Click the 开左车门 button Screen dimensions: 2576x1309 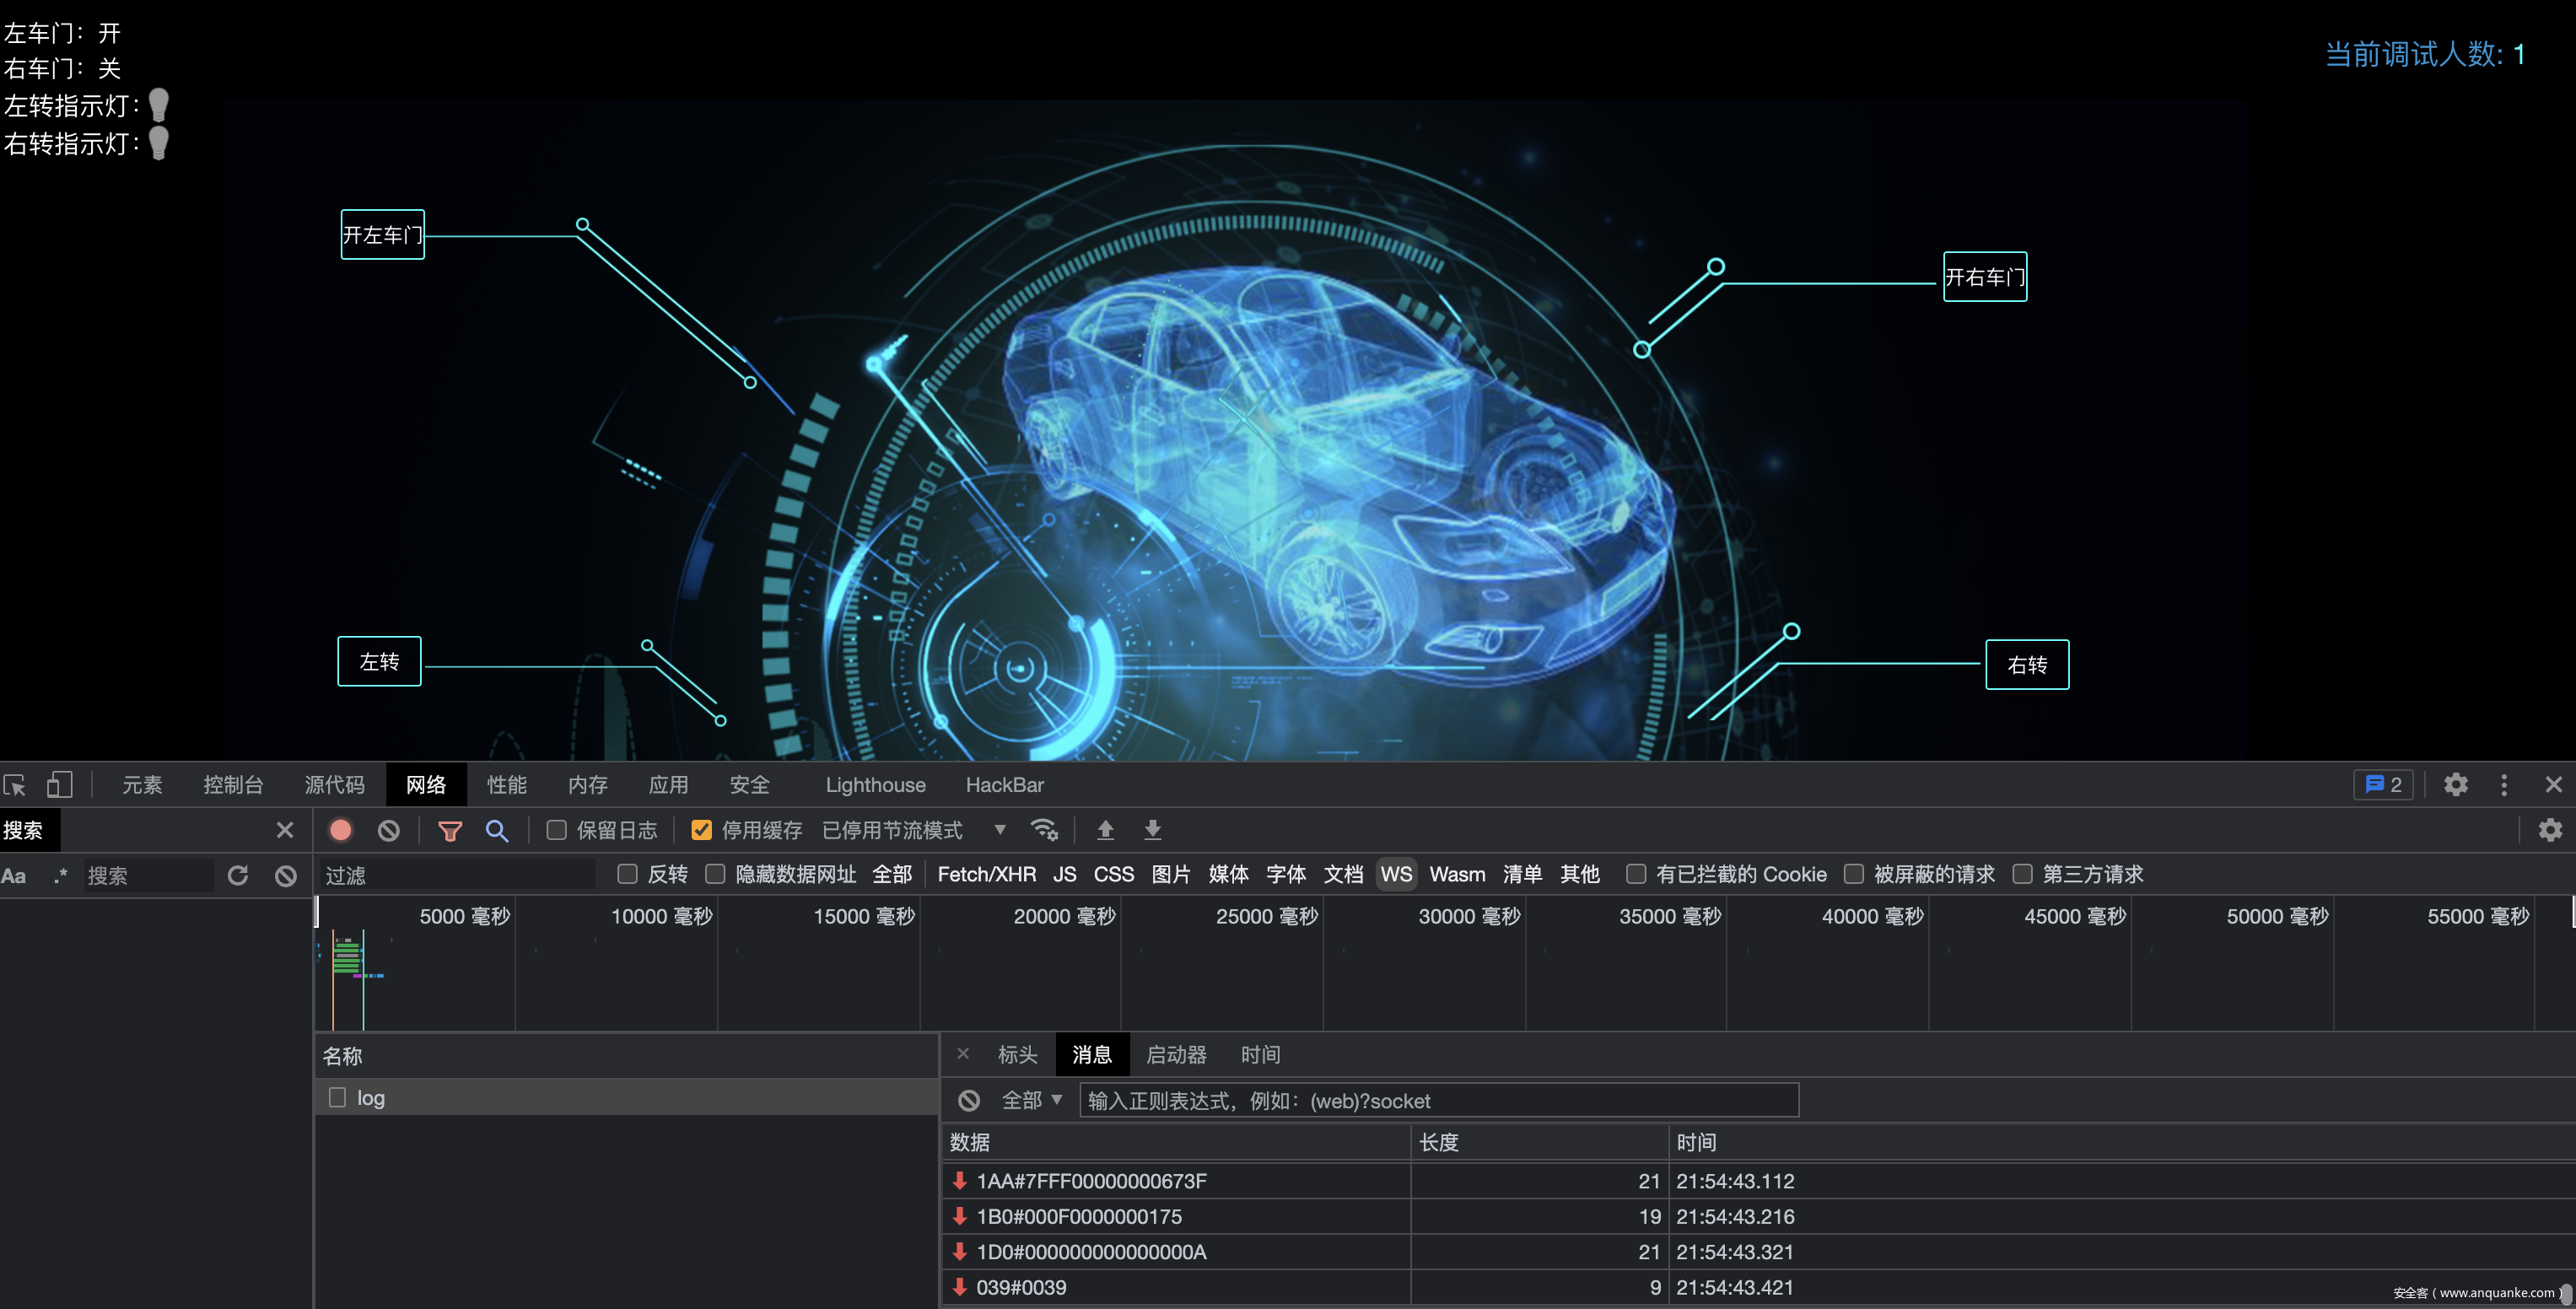click(x=382, y=235)
